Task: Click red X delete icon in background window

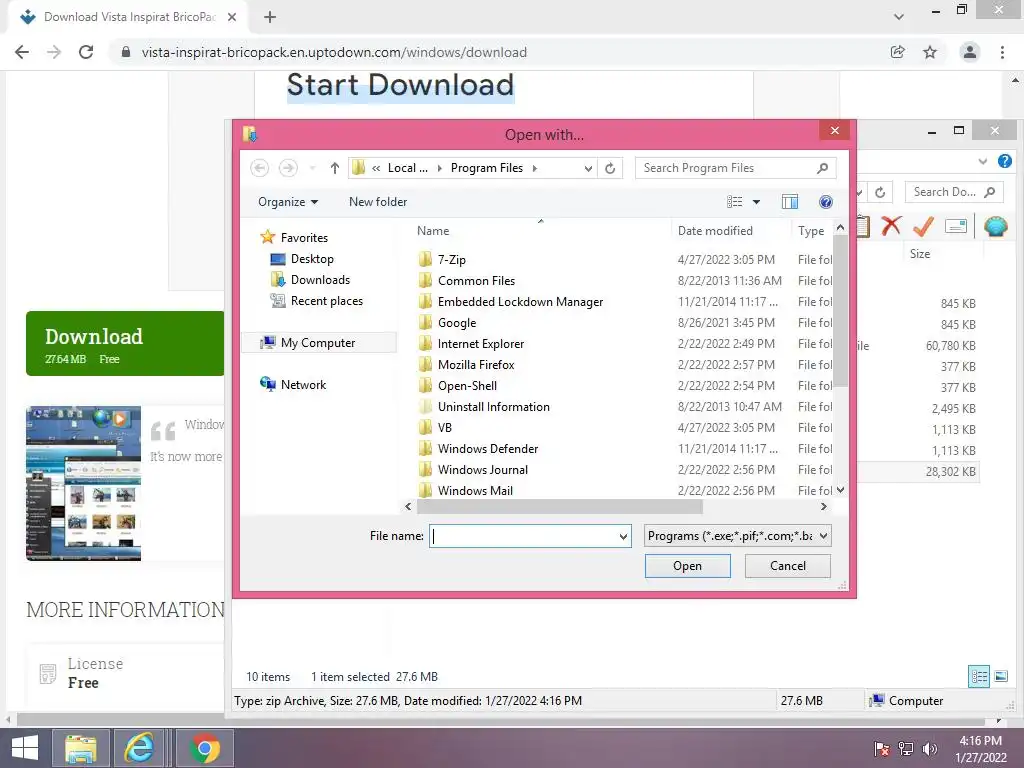Action: [891, 226]
